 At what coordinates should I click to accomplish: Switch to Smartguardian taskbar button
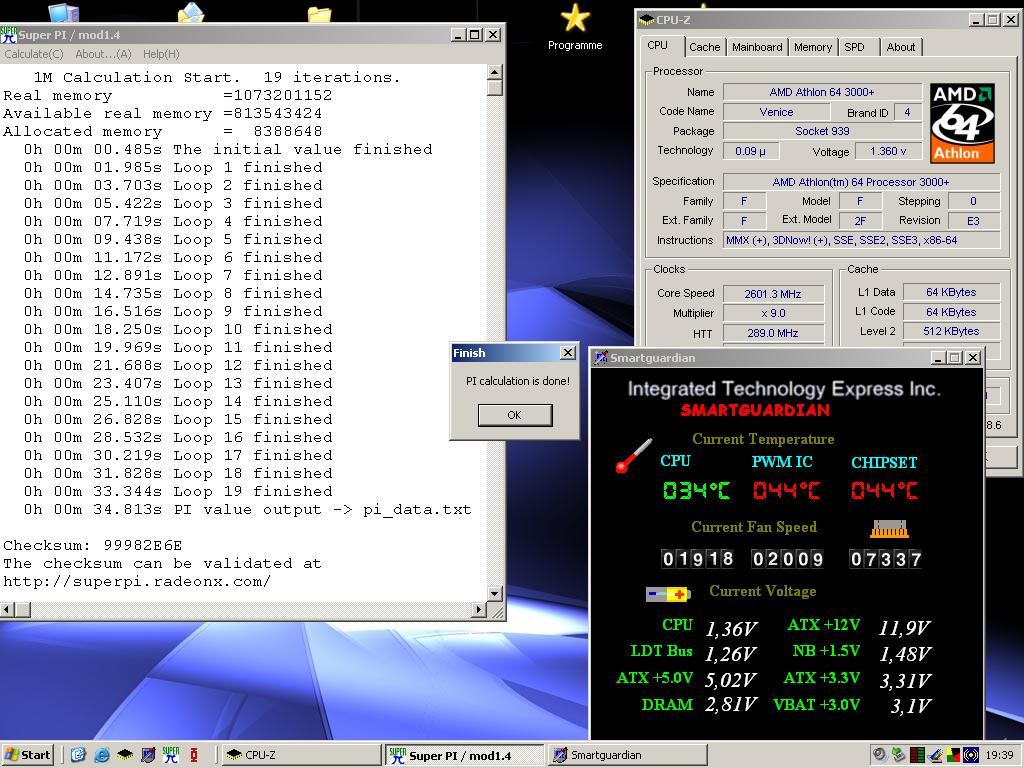627,755
